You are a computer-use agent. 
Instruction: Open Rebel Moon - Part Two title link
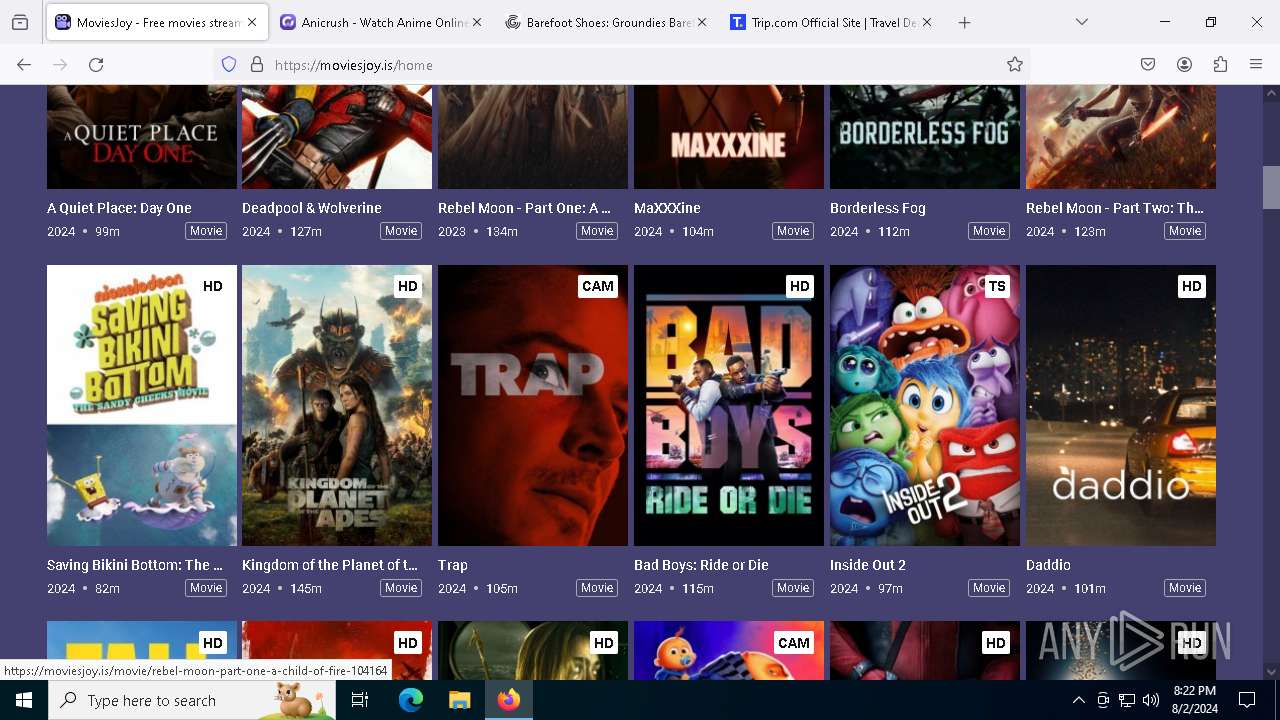[1115, 208]
